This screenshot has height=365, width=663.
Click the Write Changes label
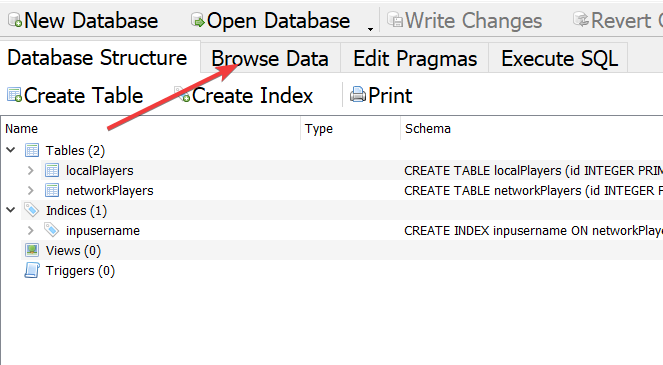tap(473, 21)
